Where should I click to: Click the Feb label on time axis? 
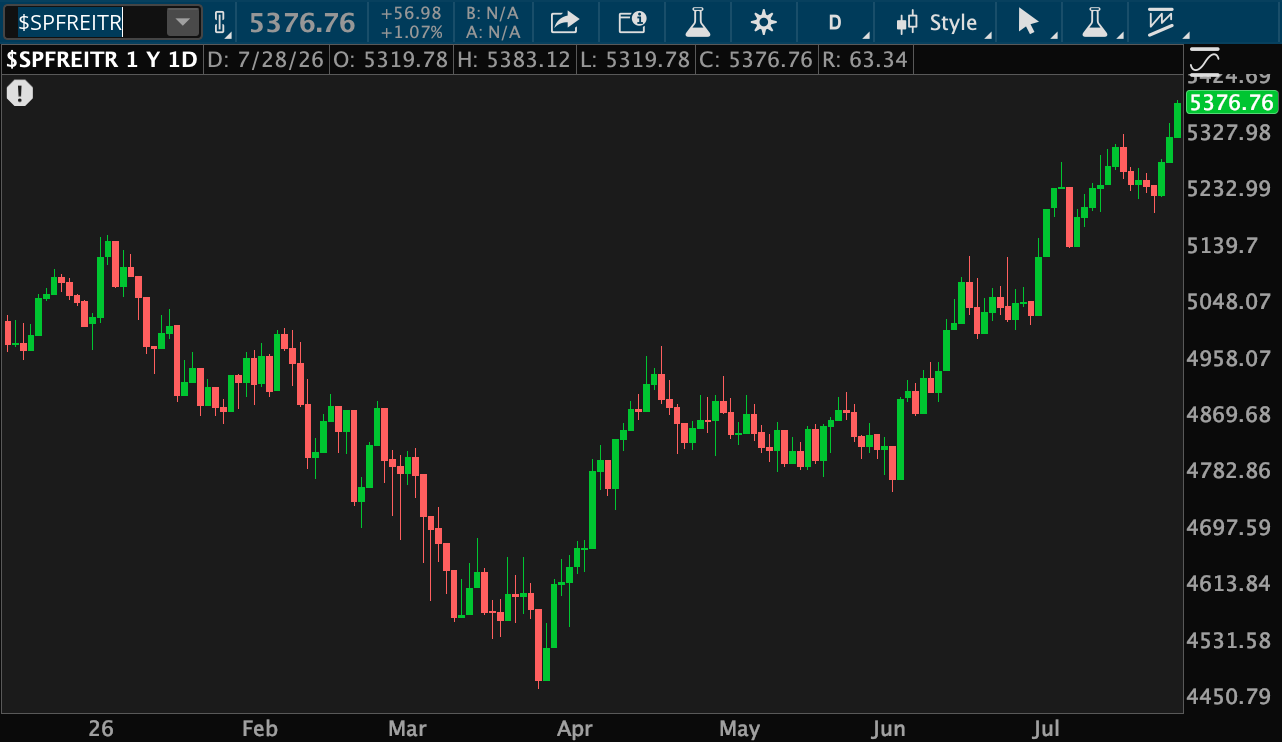260,728
